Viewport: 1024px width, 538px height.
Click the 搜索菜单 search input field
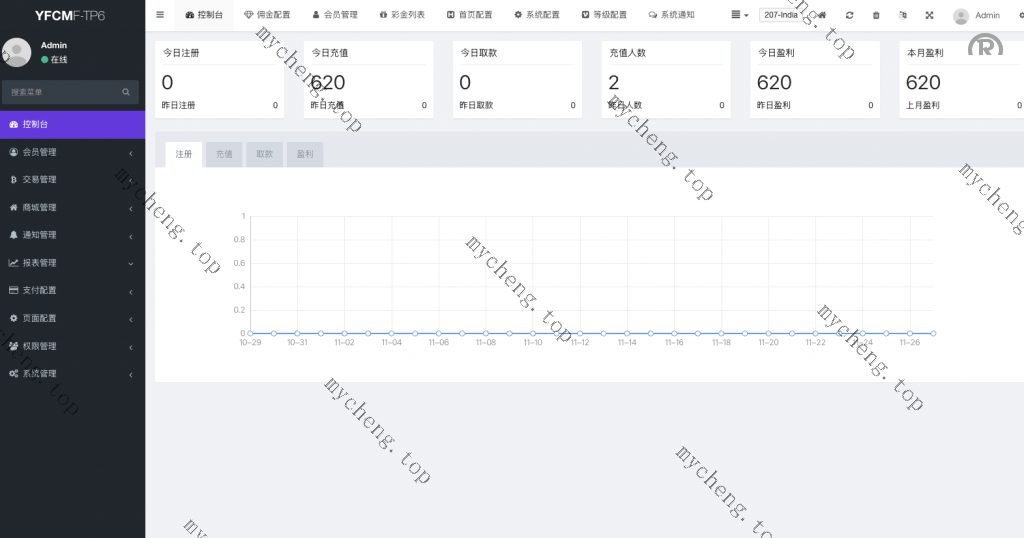[x=62, y=92]
